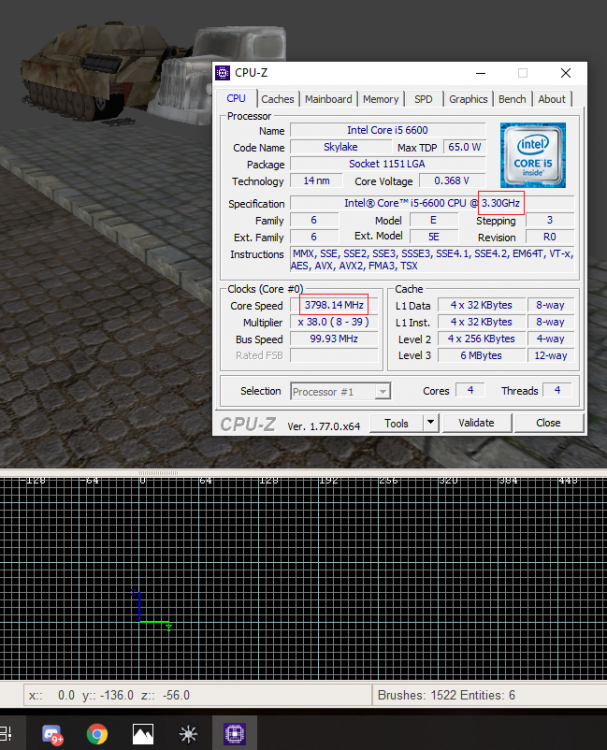Click the axis origin gizmo in the grid view
The width and height of the screenshot is (607, 750).
click(x=151, y=609)
